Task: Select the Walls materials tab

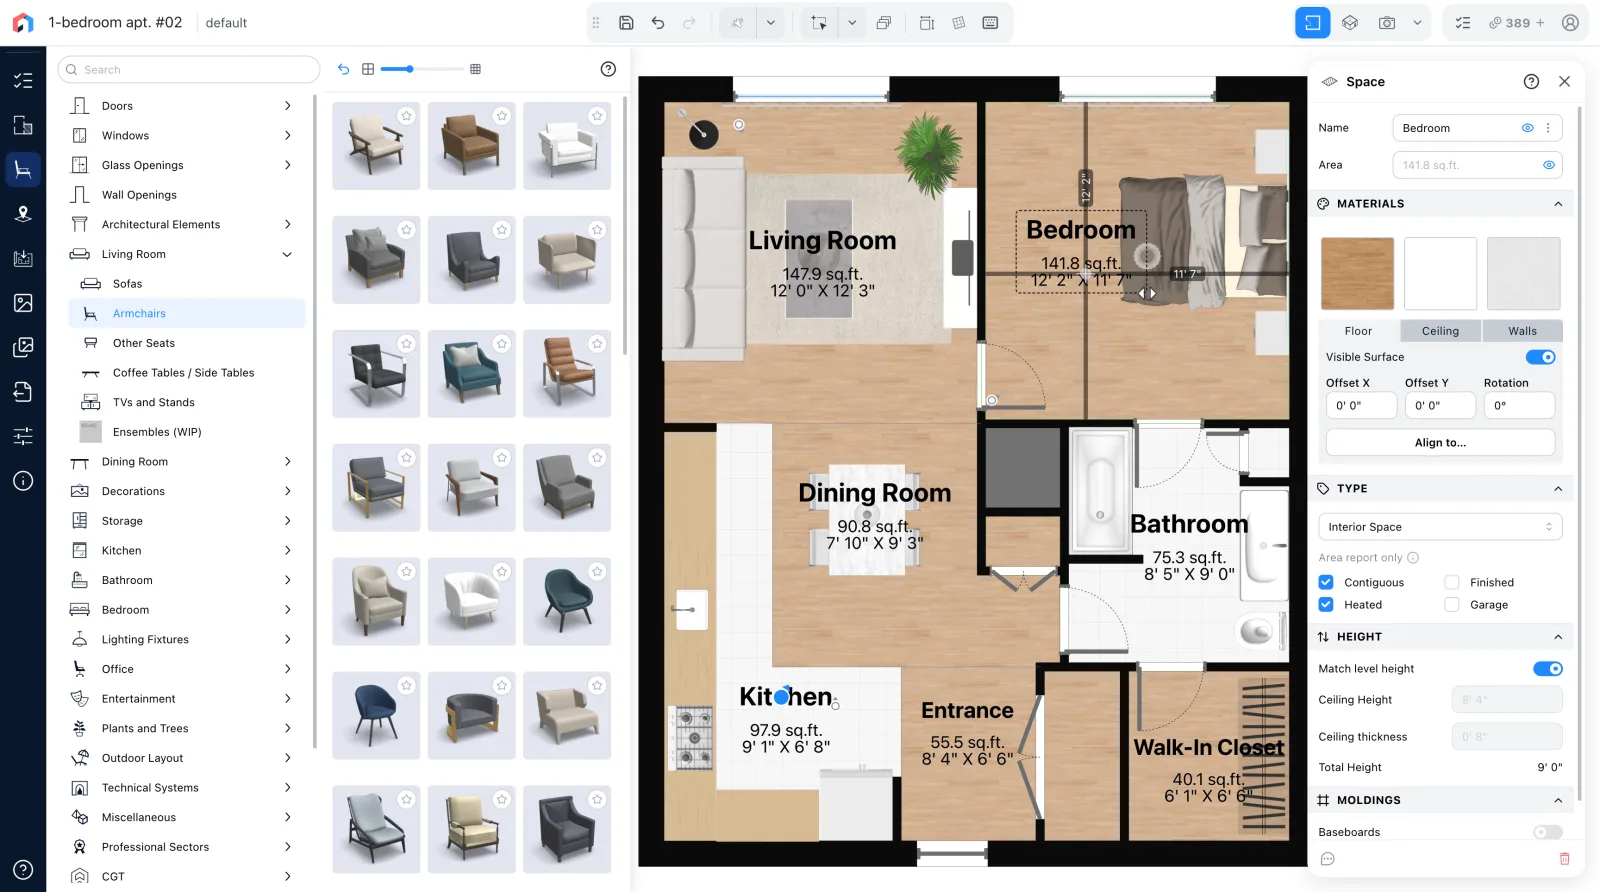Action: 1522,331
